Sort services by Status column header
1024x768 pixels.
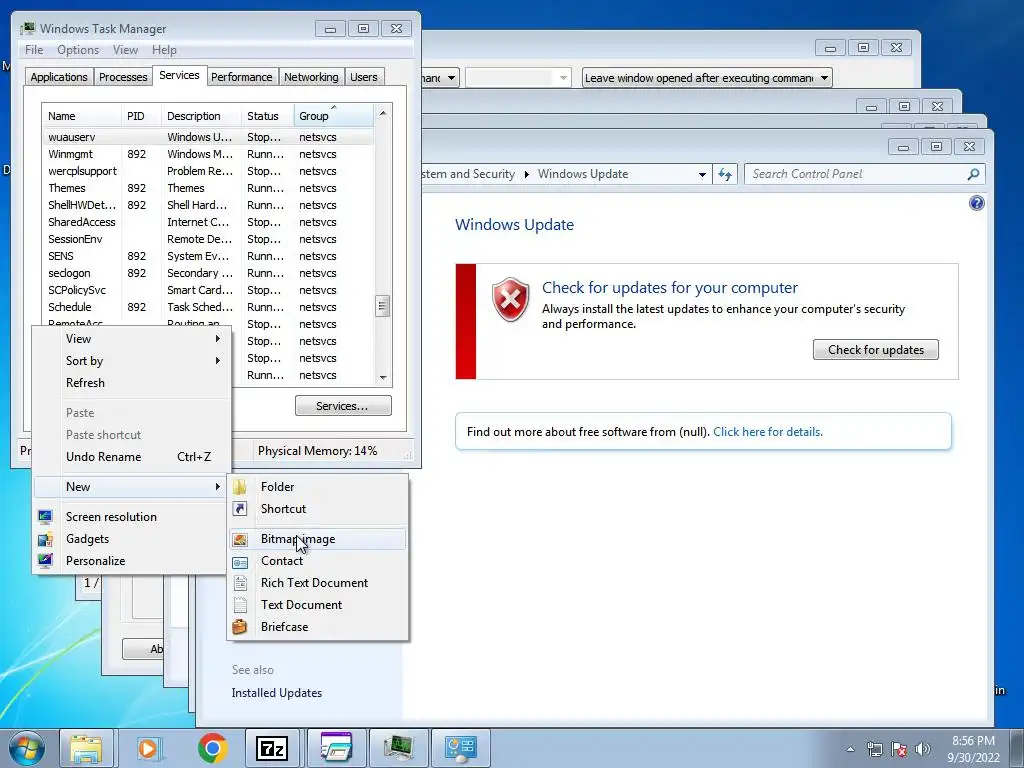pos(267,116)
